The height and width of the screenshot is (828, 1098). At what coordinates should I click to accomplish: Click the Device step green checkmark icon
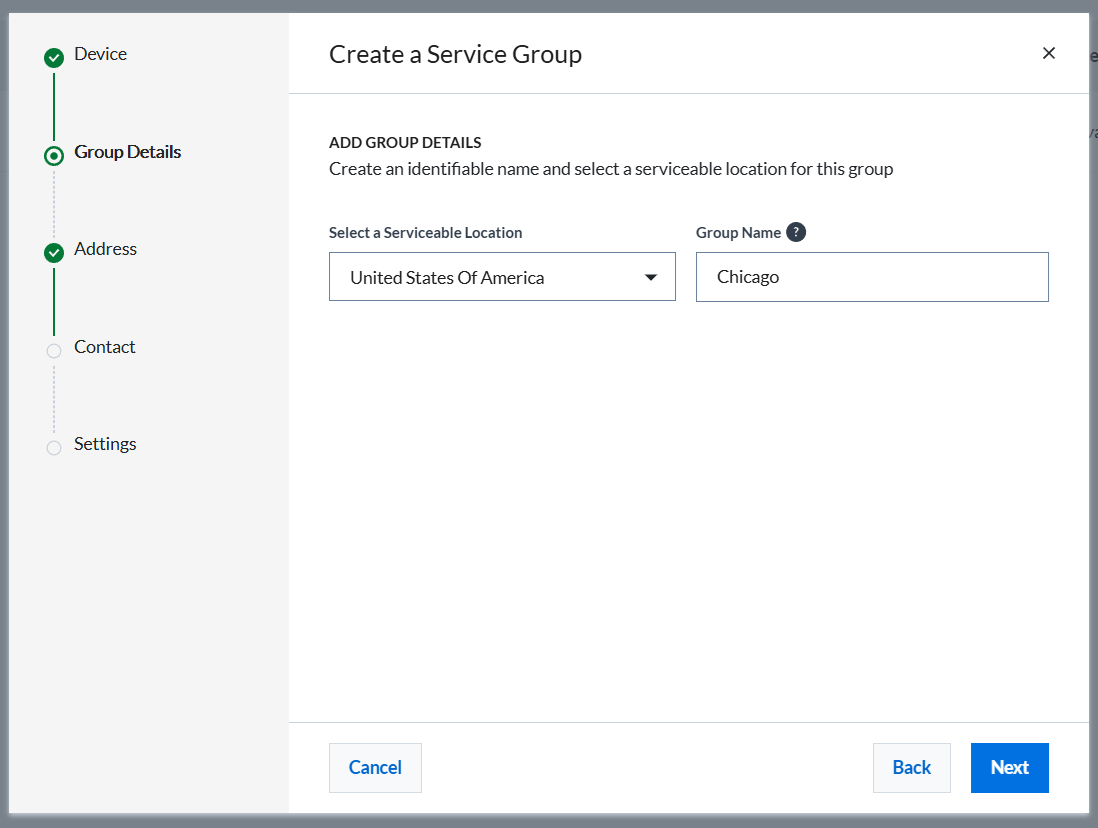pyautogui.click(x=54, y=58)
